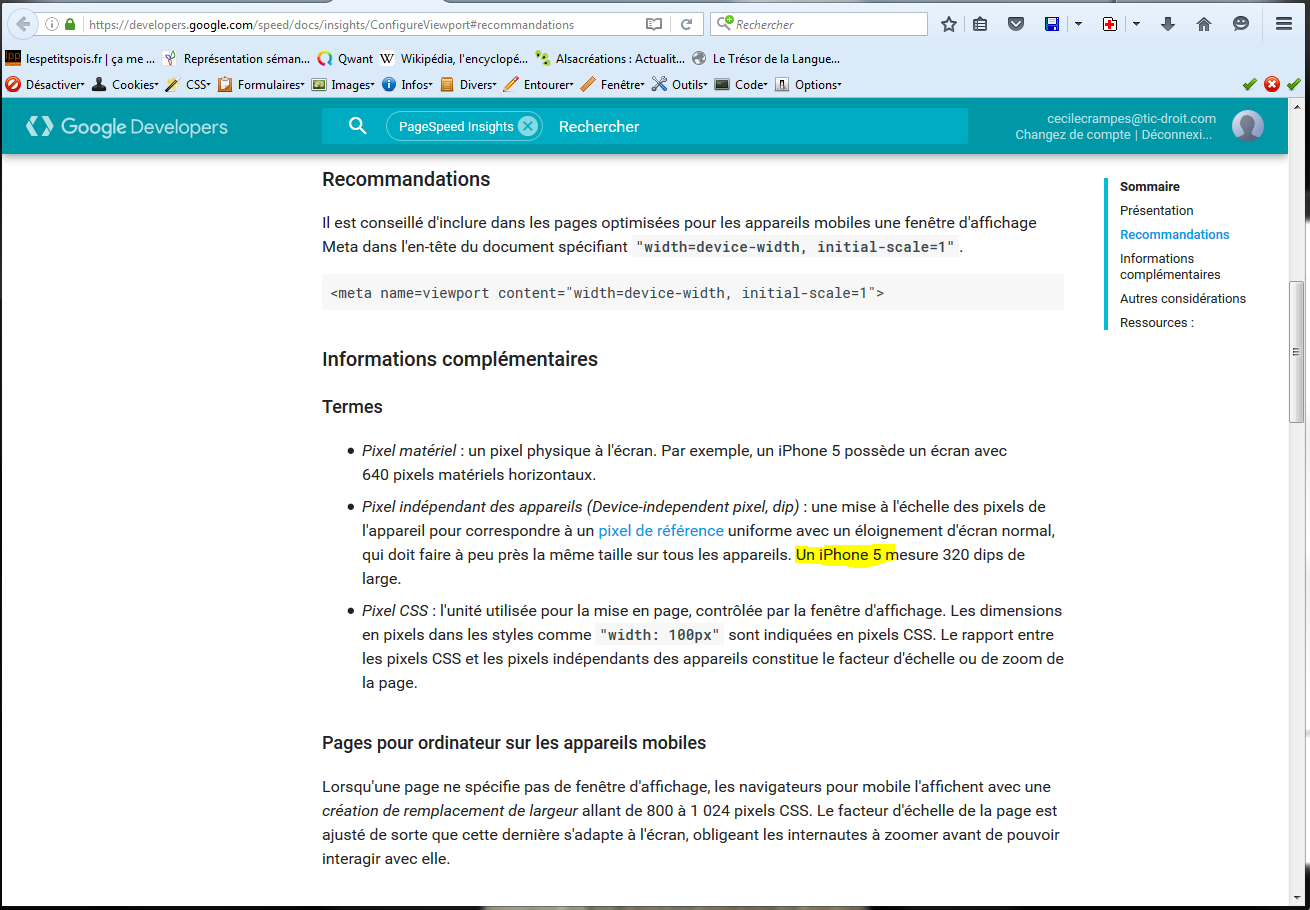1310x910 pixels.
Task: Click Changez de compte
Action: click(1073, 134)
